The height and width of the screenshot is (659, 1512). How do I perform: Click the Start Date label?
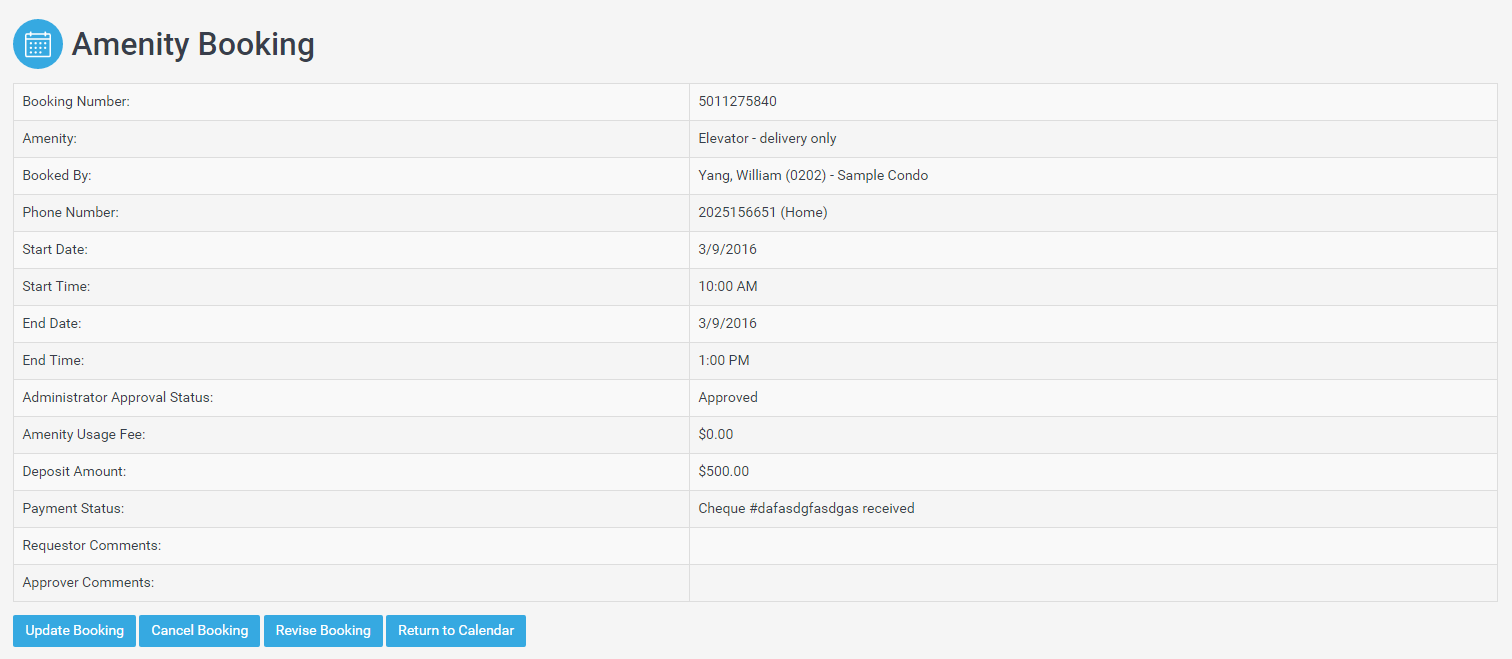tap(56, 249)
